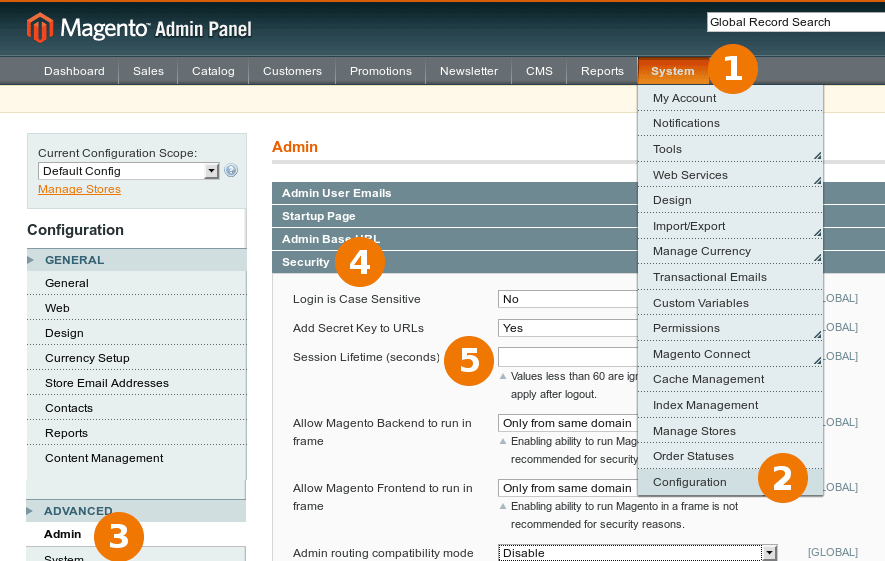Open Allow Magento Frontend frame dropdown
885x561 pixels.
pos(568,488)
